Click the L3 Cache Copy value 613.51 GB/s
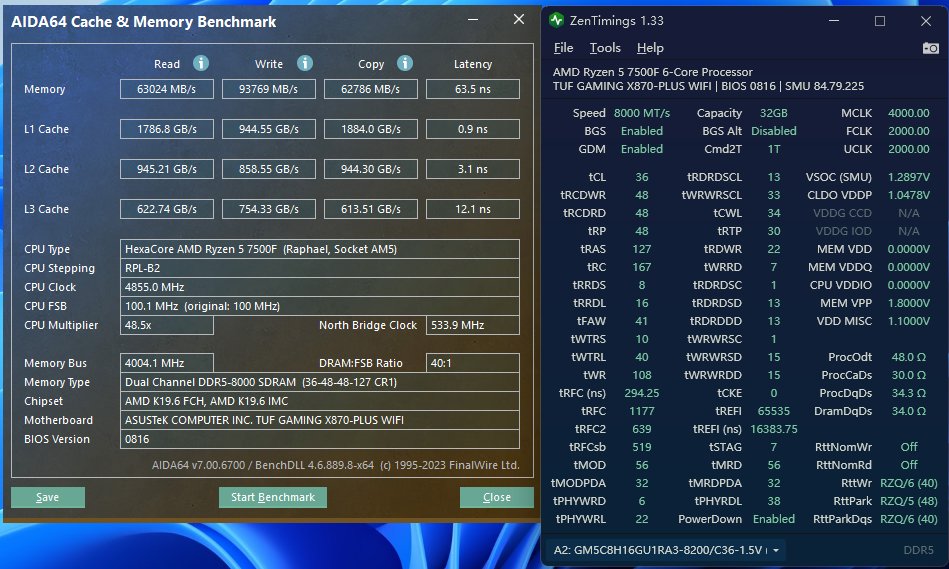Viewport: 949px width, 569px height. click(370, 209)
